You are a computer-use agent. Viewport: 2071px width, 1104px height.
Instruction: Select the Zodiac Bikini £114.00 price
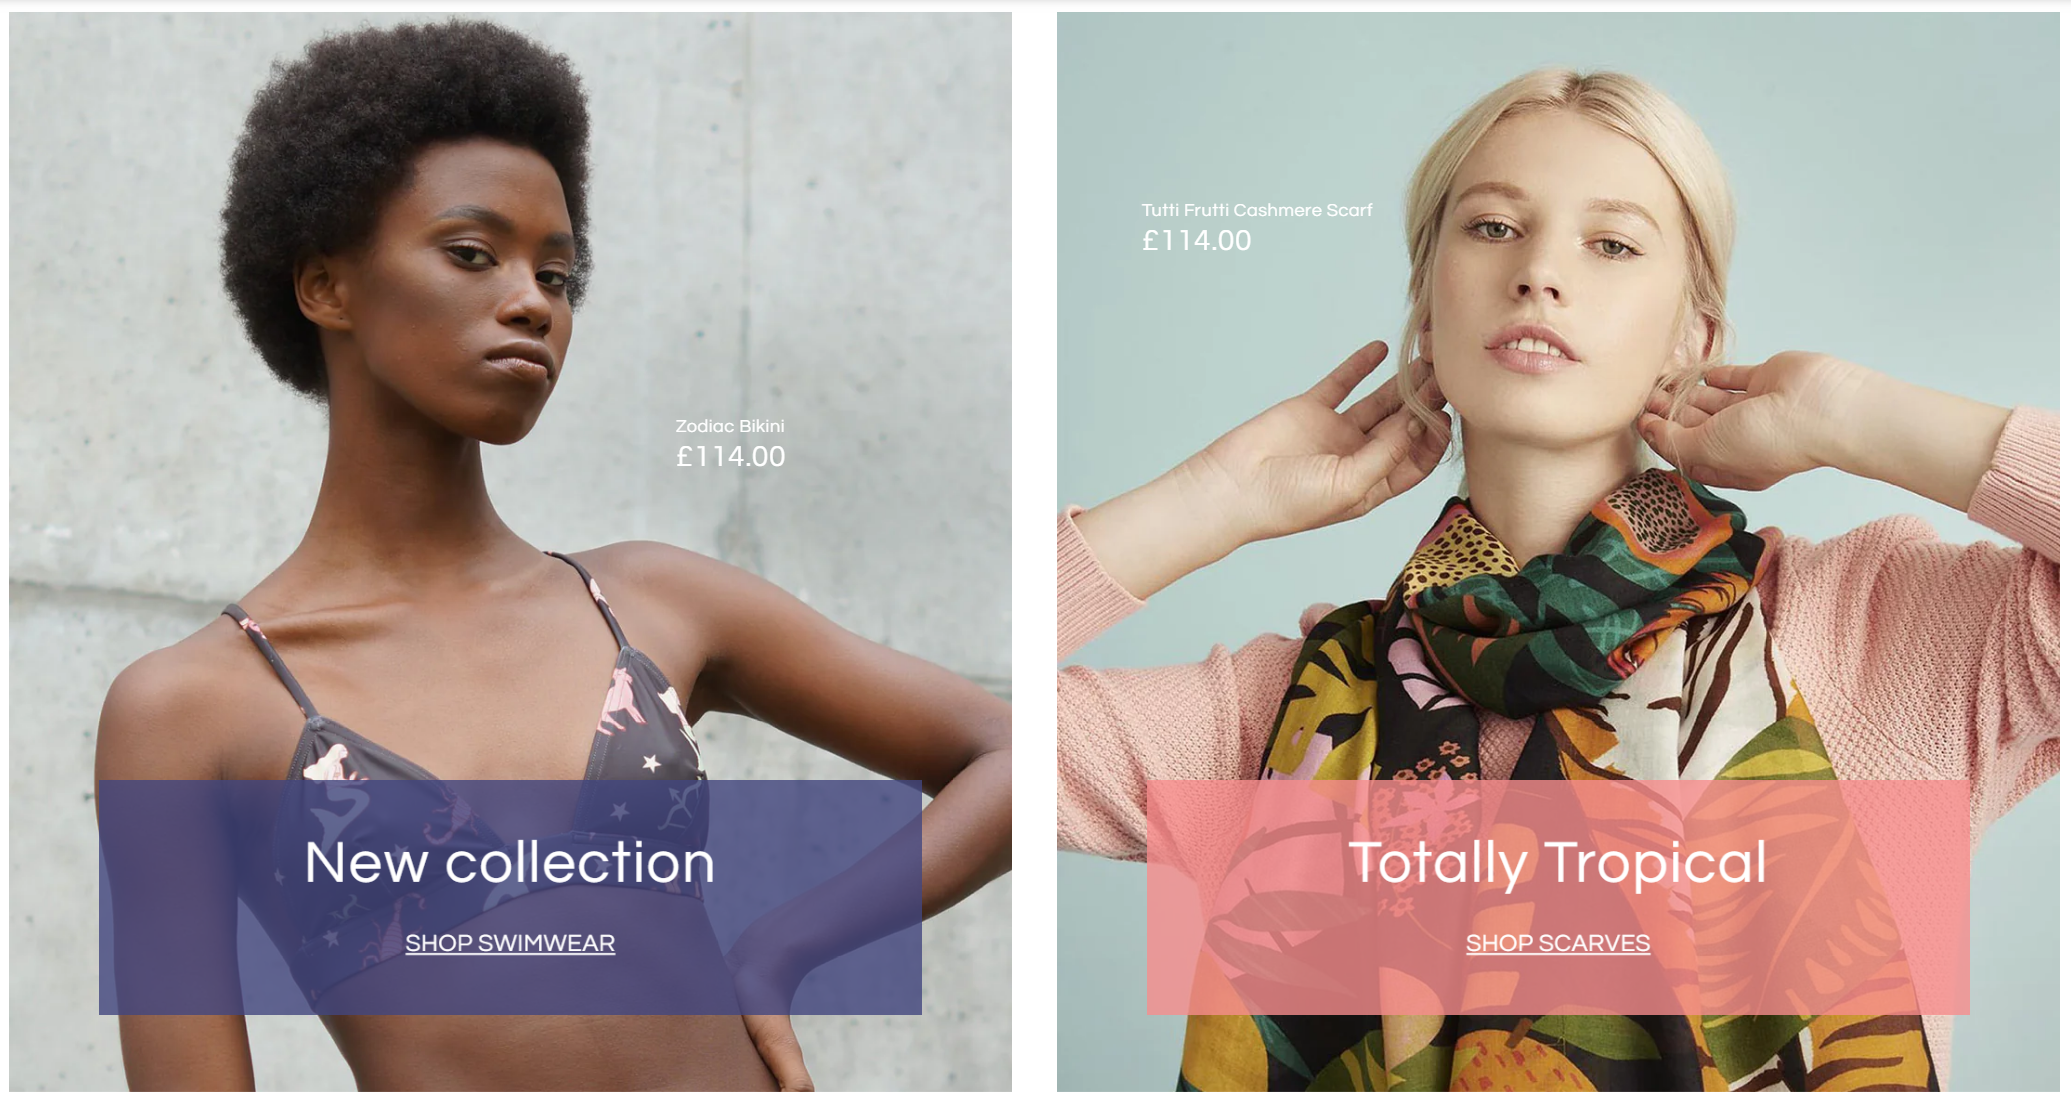pyautogui.click(x=730, y=457)
